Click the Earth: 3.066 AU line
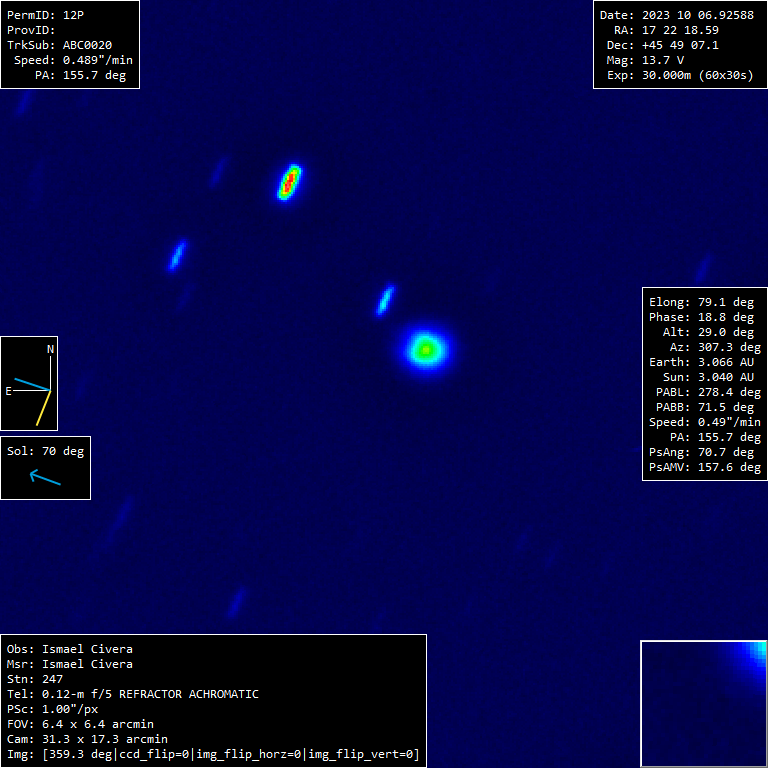This screenshot has height=768, width=768. 701,362
